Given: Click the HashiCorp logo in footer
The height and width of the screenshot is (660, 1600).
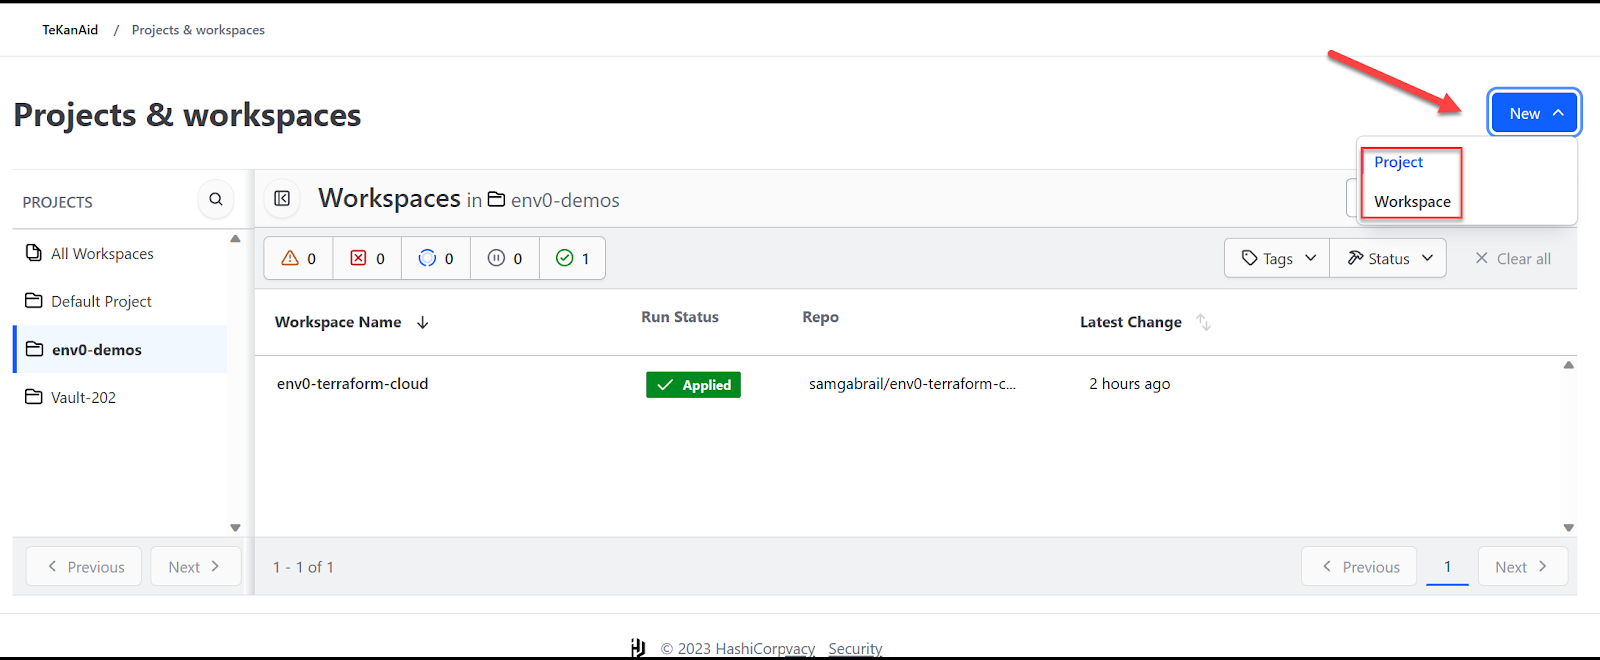Looking at the screenshot, I should tap(638, 648).
